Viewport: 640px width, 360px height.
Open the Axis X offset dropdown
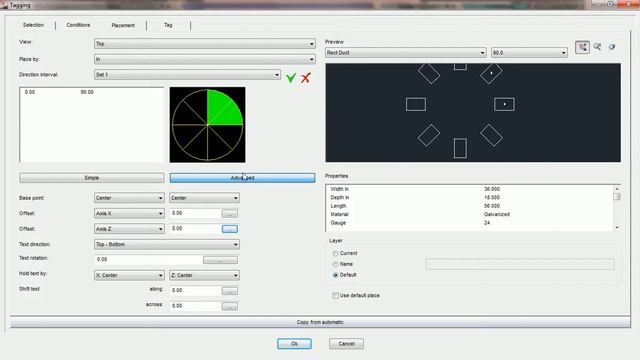coord(129,213)
